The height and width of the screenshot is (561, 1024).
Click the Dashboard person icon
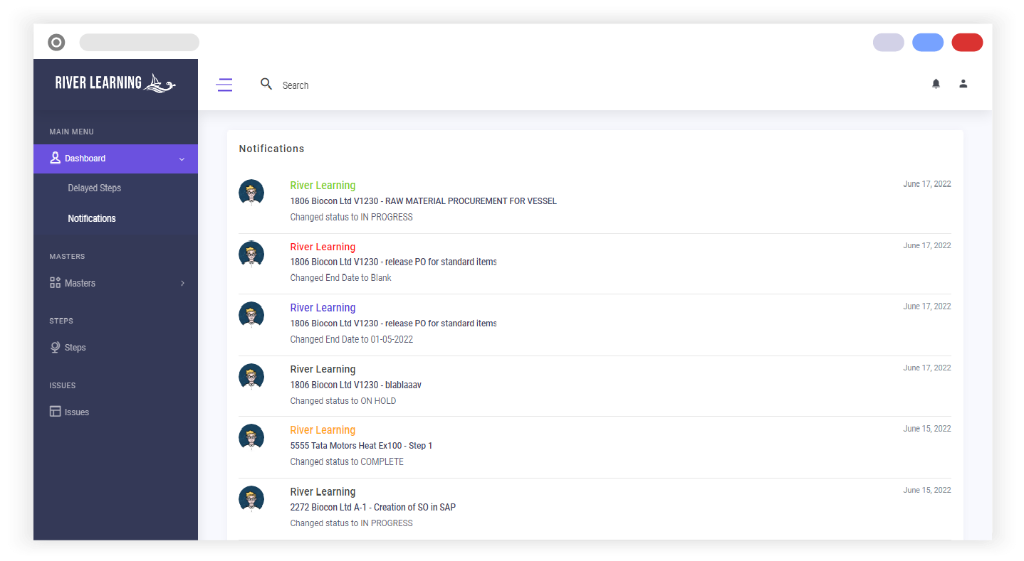pos(55,158)
